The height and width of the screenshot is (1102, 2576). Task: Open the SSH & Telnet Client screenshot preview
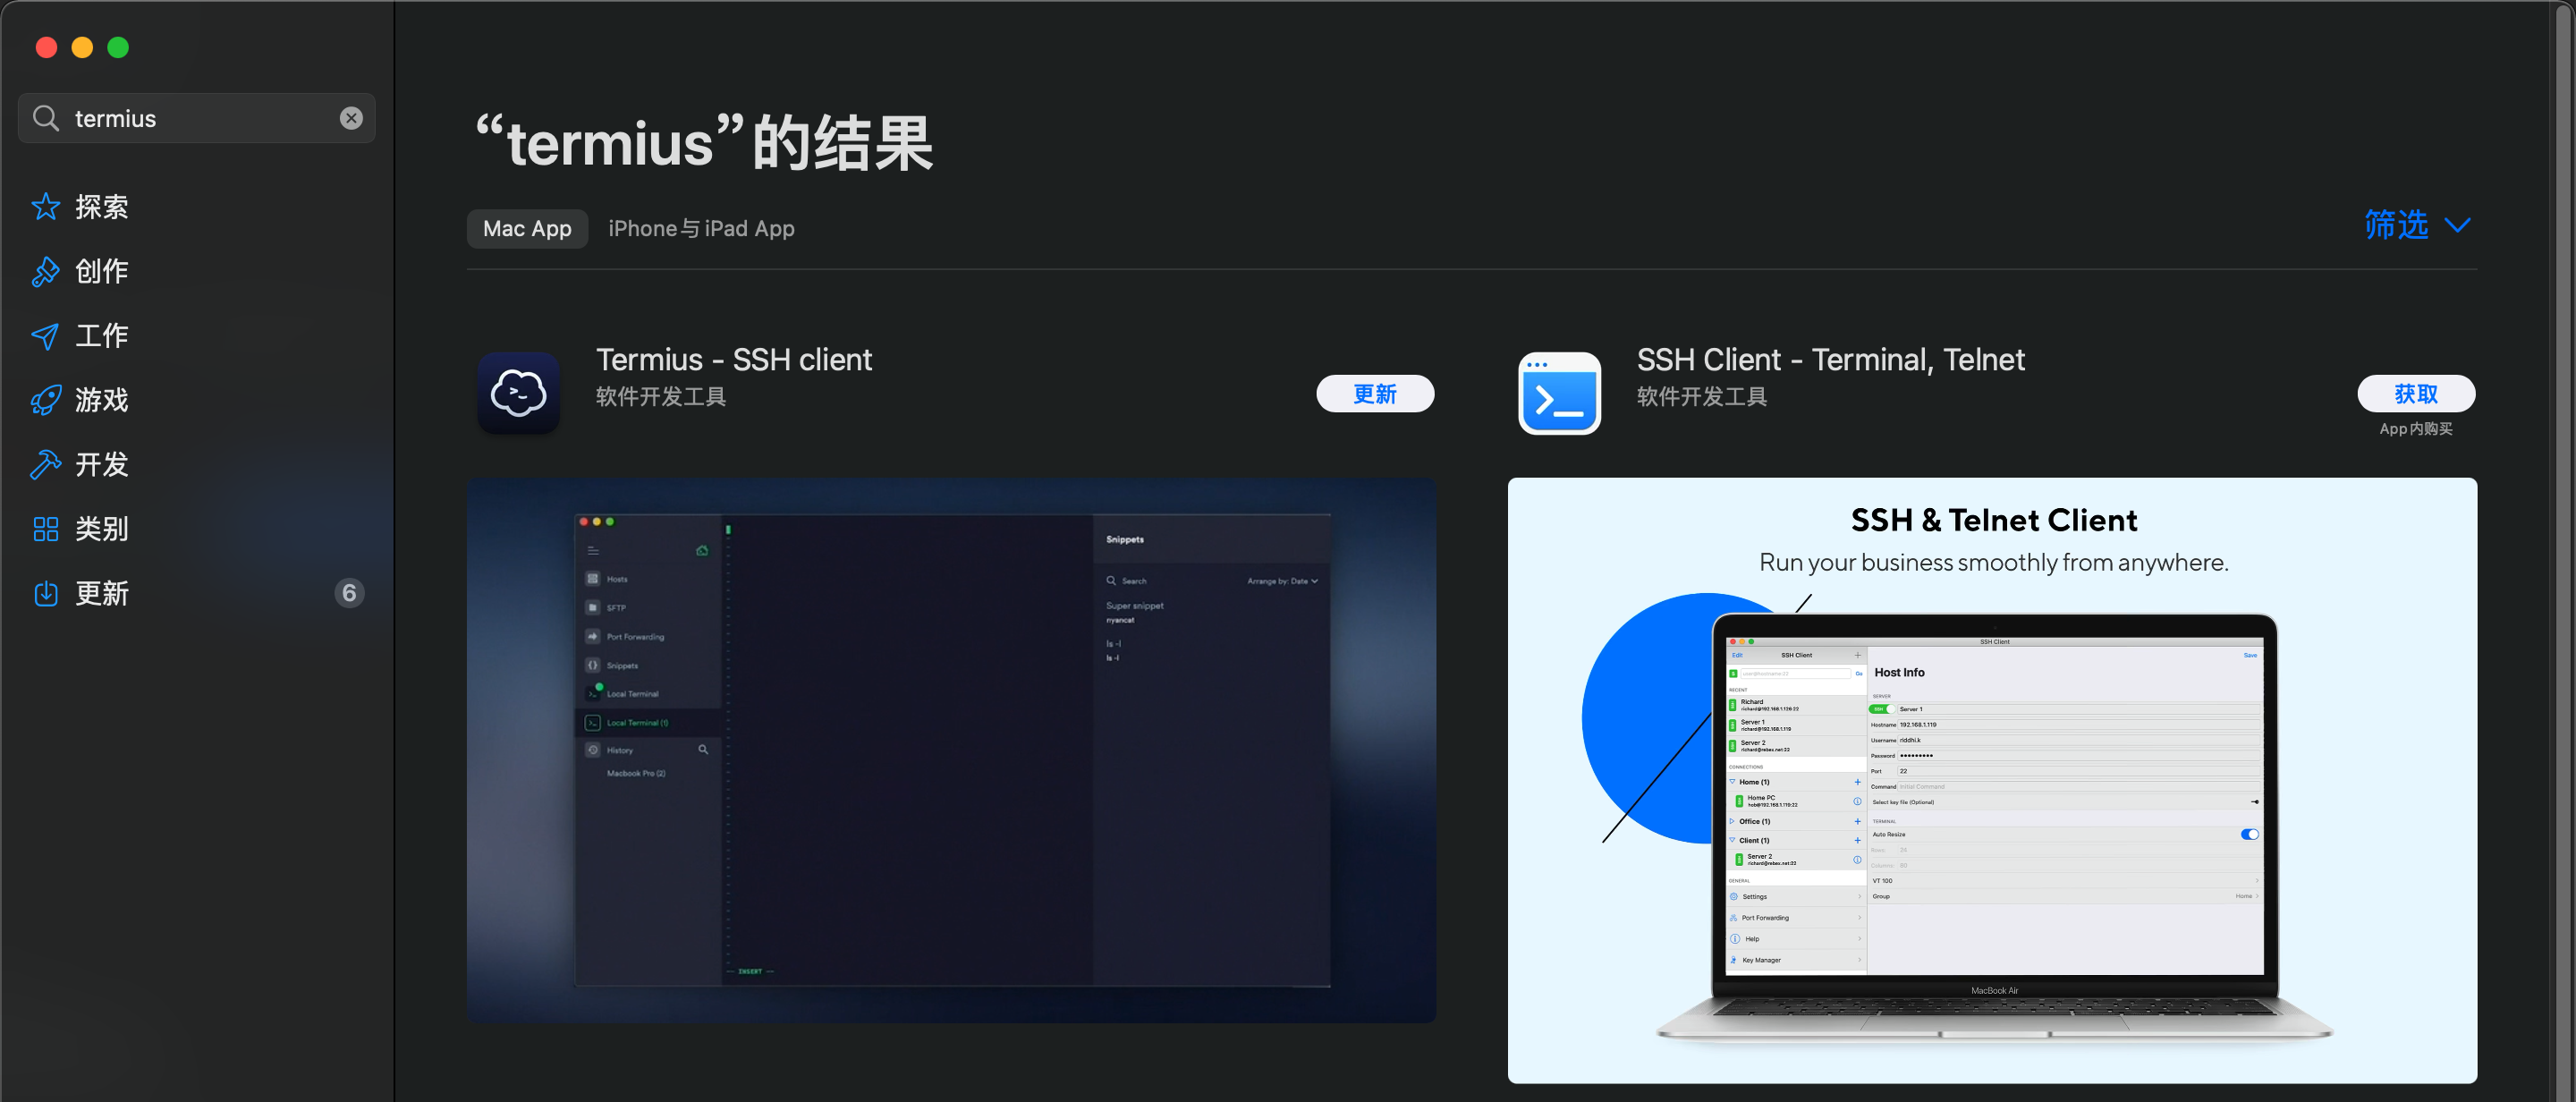point(1992,780)
